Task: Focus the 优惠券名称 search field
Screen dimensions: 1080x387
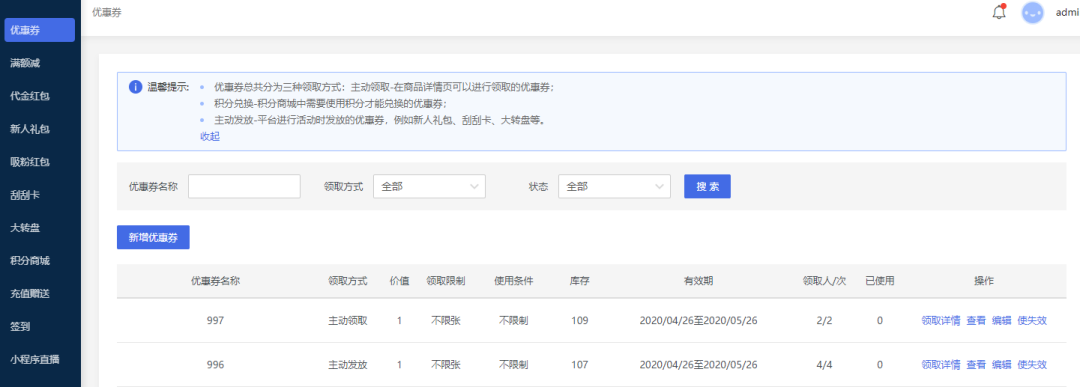Action: [244, 187]
